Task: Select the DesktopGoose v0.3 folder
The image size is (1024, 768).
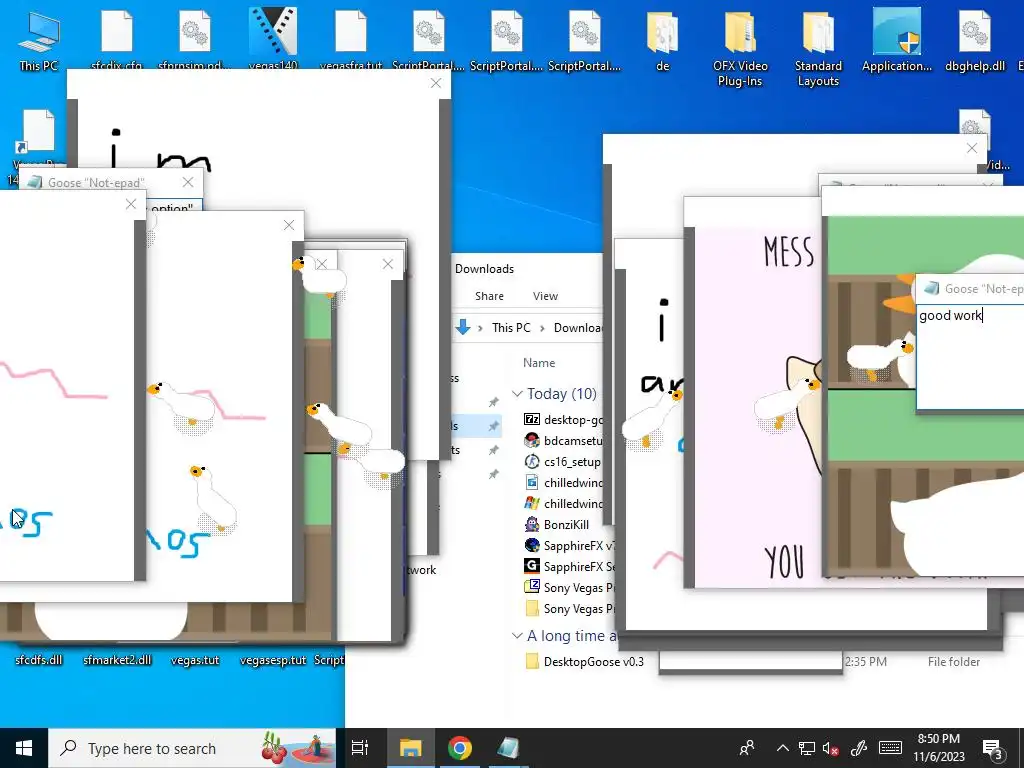Action: click(x=584, y=662)
